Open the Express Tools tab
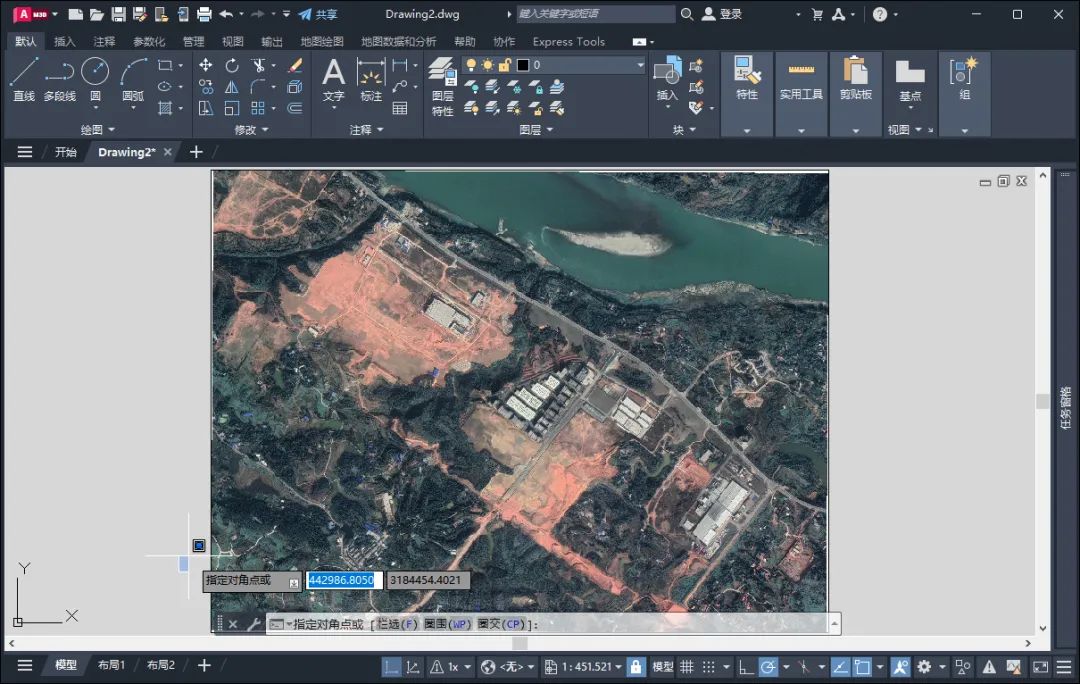Viewport: 1080px width, 684px height. click(568, 41)
